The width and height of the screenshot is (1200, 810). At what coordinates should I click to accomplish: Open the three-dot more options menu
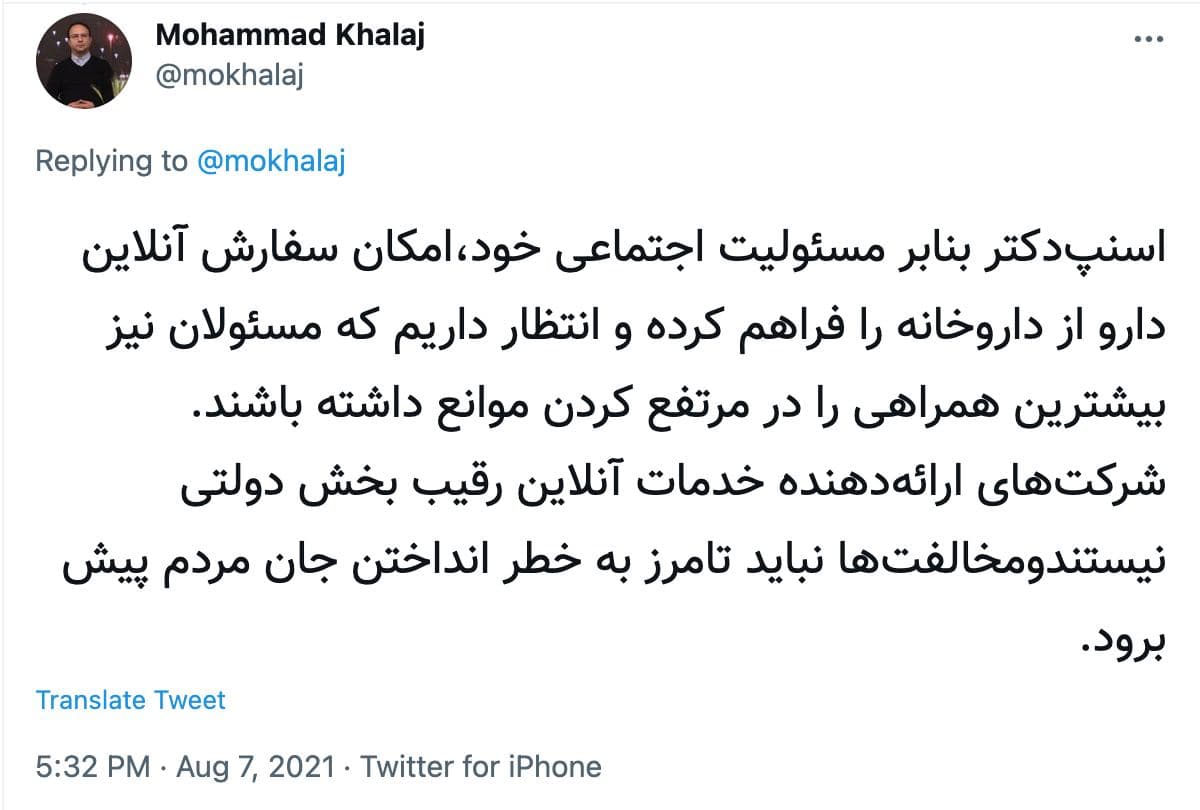1148,39
